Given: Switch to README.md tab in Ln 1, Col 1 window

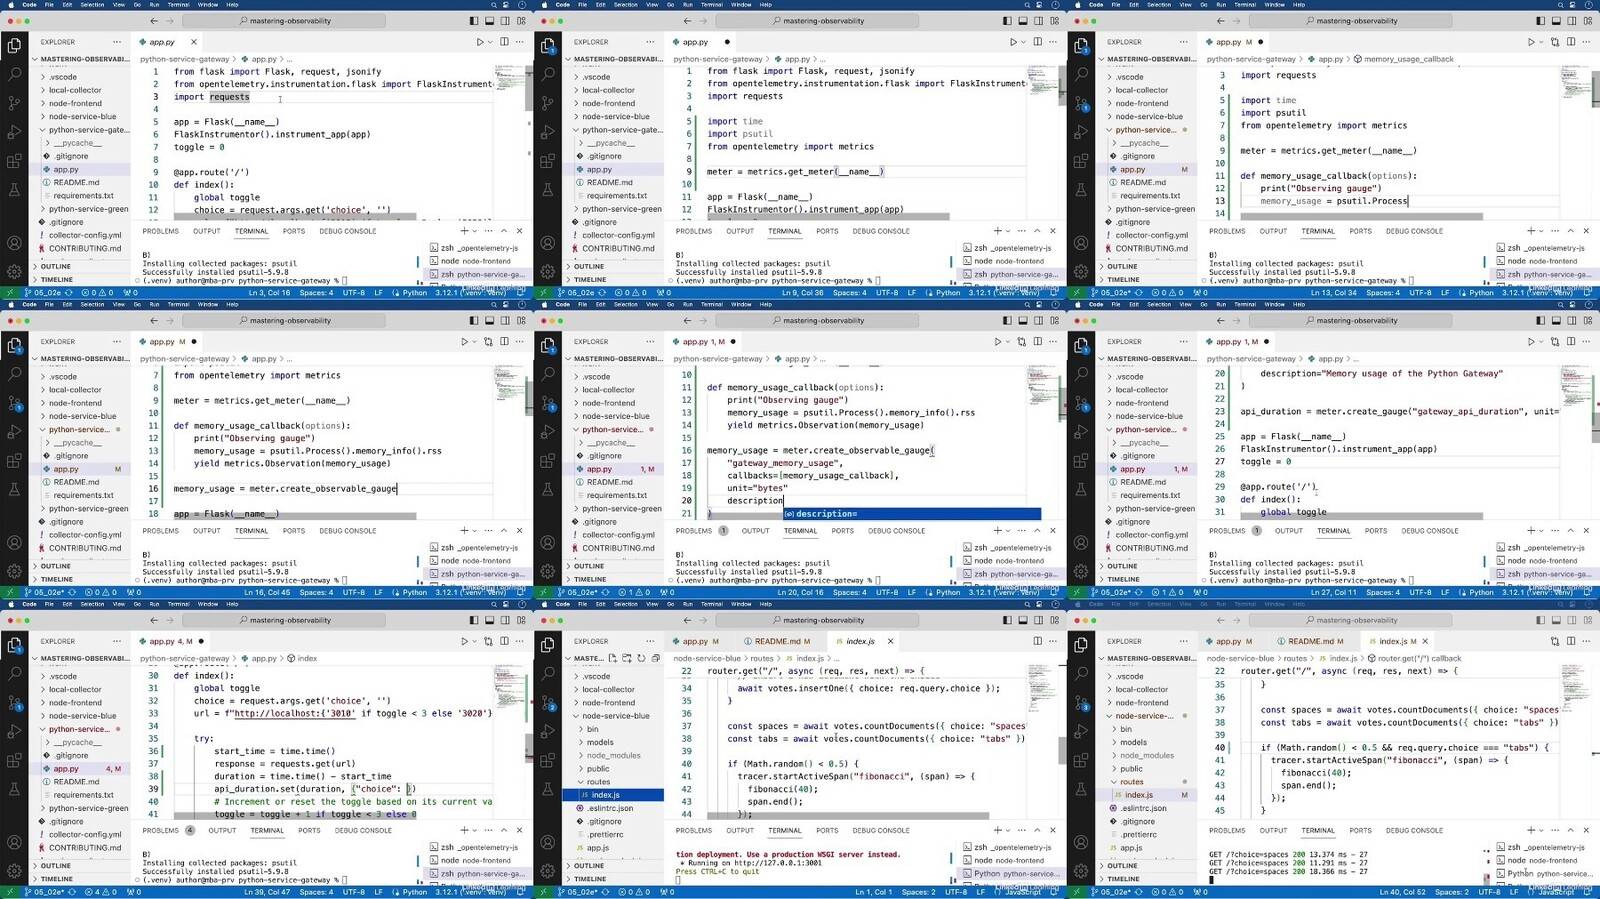Looking at the screenshot, I should pos(777,641).
